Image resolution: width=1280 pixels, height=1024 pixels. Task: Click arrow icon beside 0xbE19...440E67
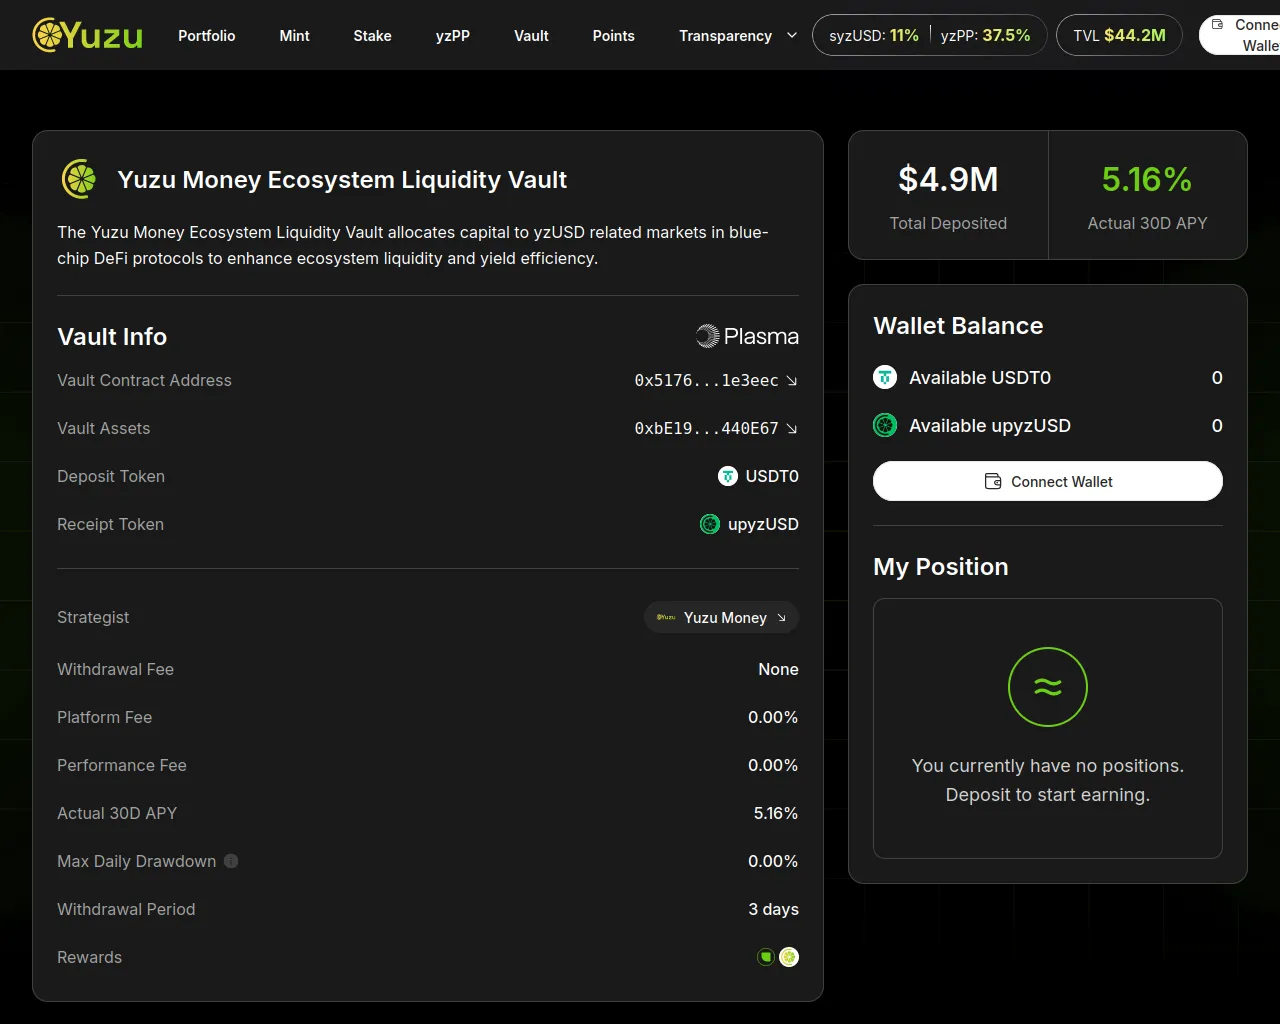792,428
